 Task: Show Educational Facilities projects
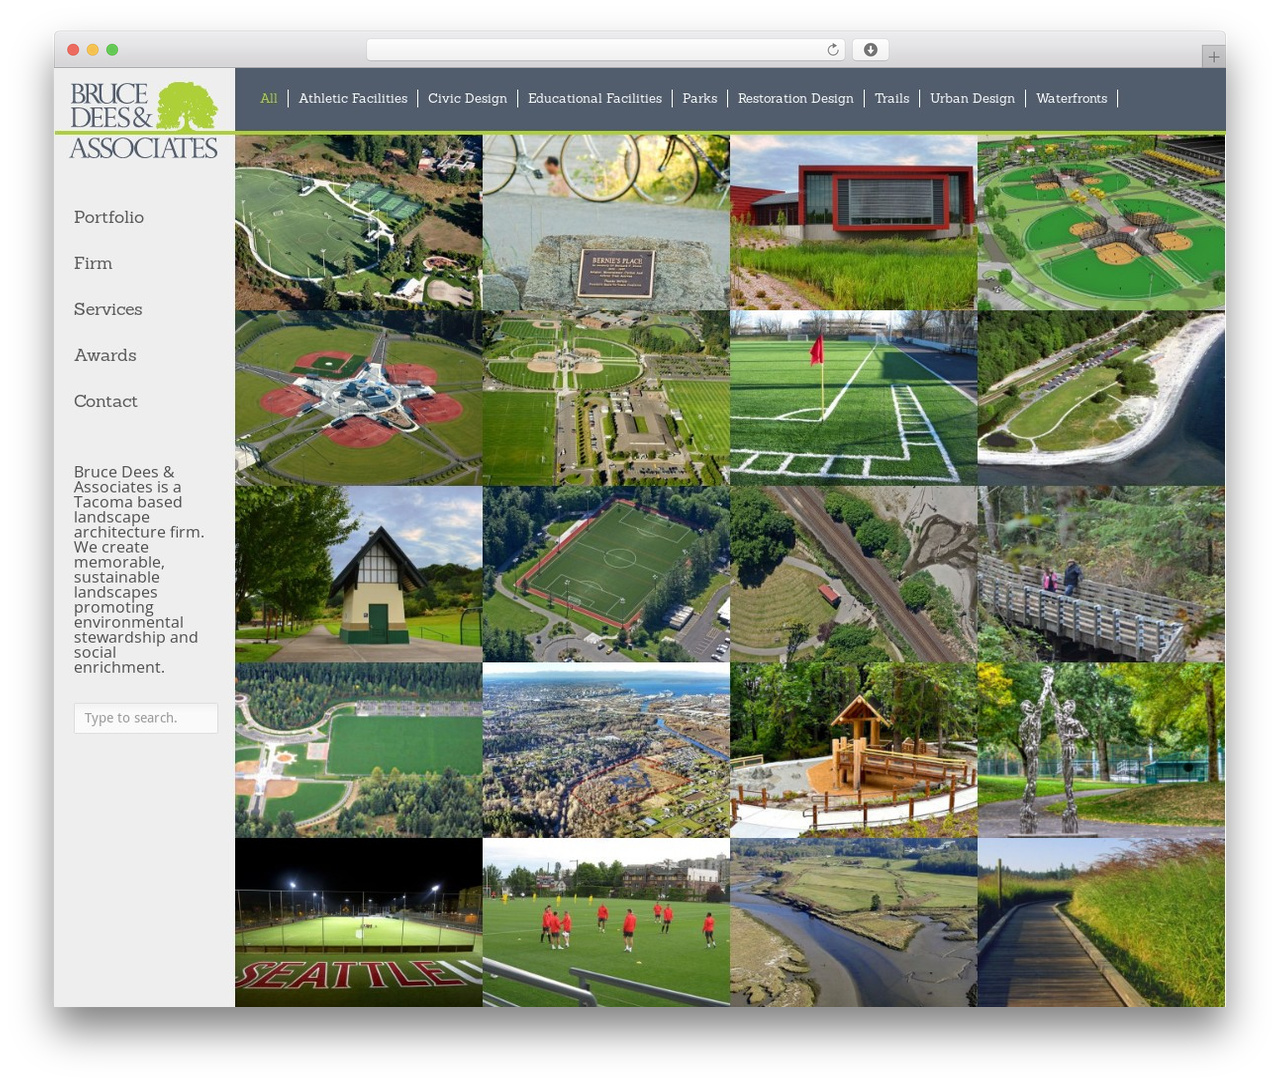pos(595,98)
